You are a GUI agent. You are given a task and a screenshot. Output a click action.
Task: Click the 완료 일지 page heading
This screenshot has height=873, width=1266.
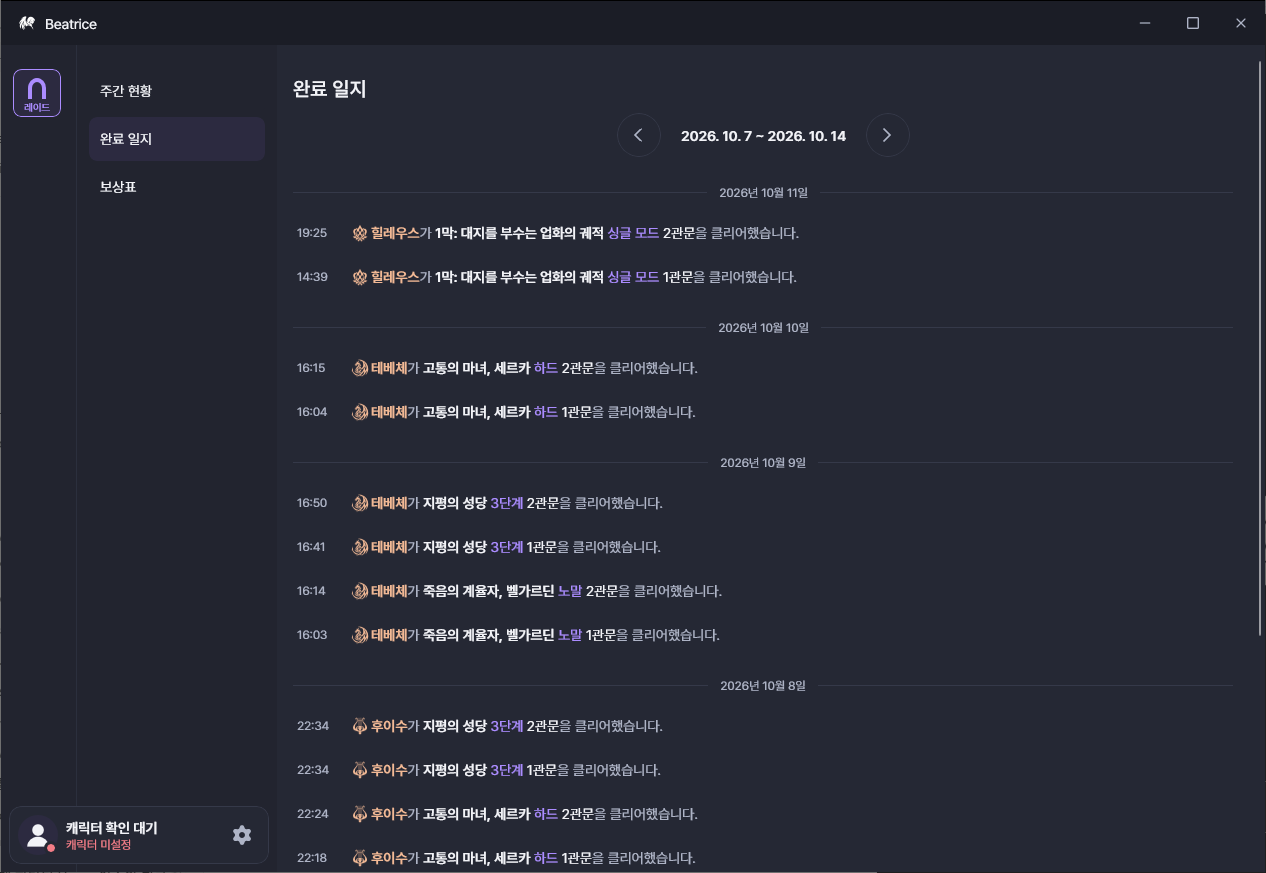pyautogui.click(x=330, y=89)
